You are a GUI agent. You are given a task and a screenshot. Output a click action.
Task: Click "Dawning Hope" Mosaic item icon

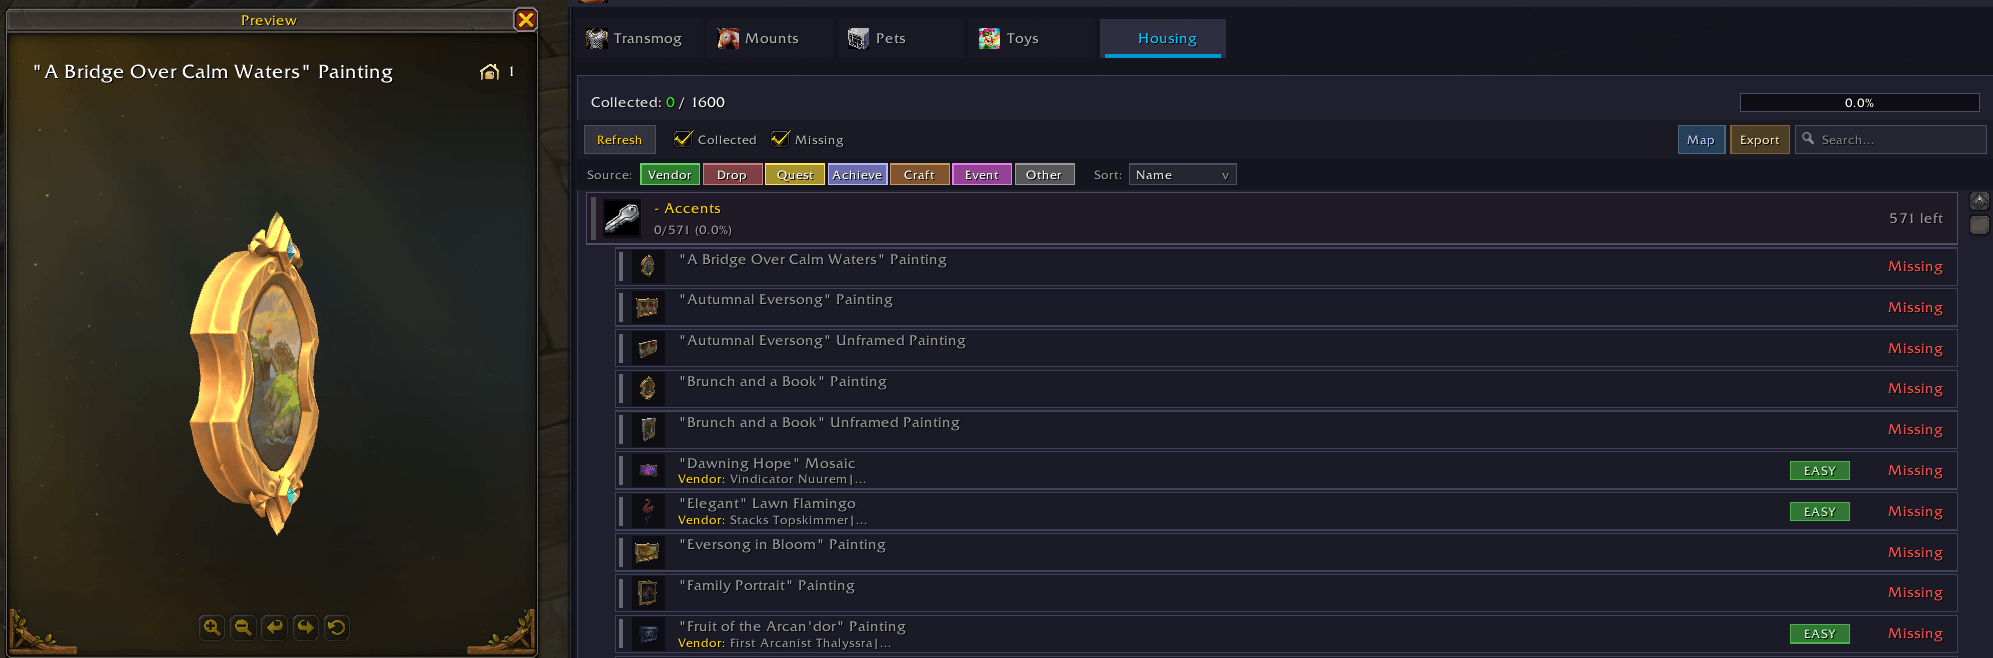pyautogui.click(x=647, y=470)
